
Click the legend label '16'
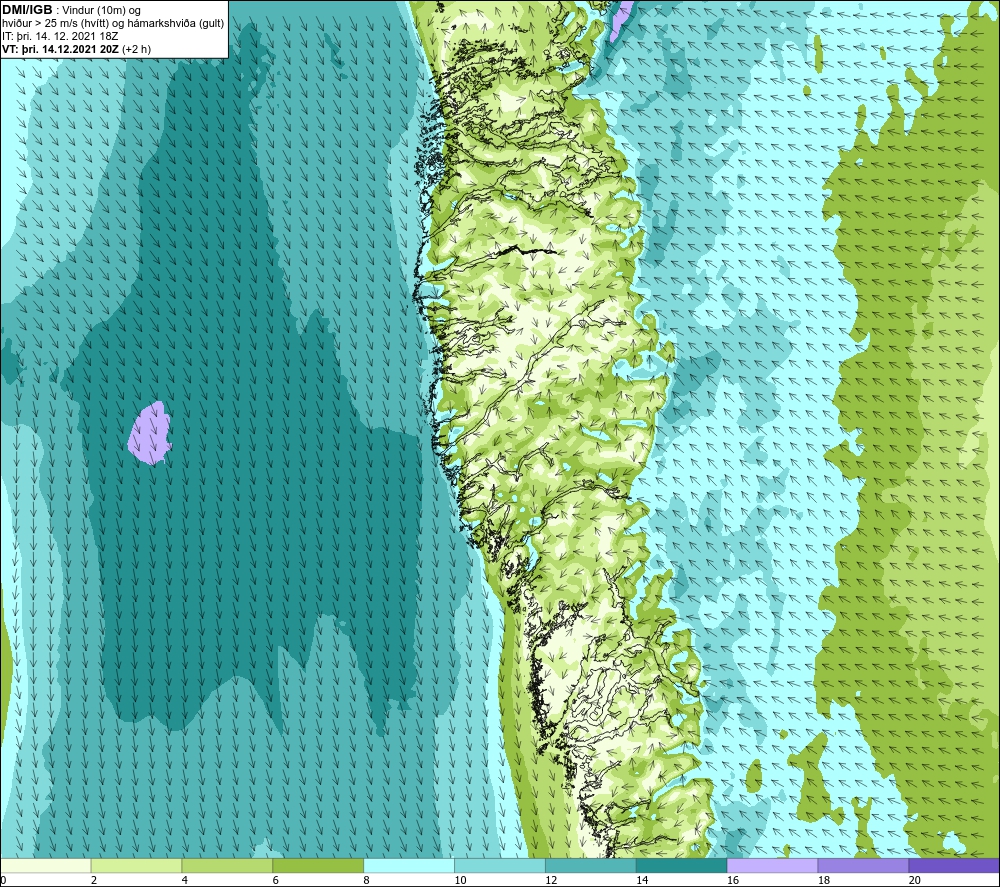point(733,880)
